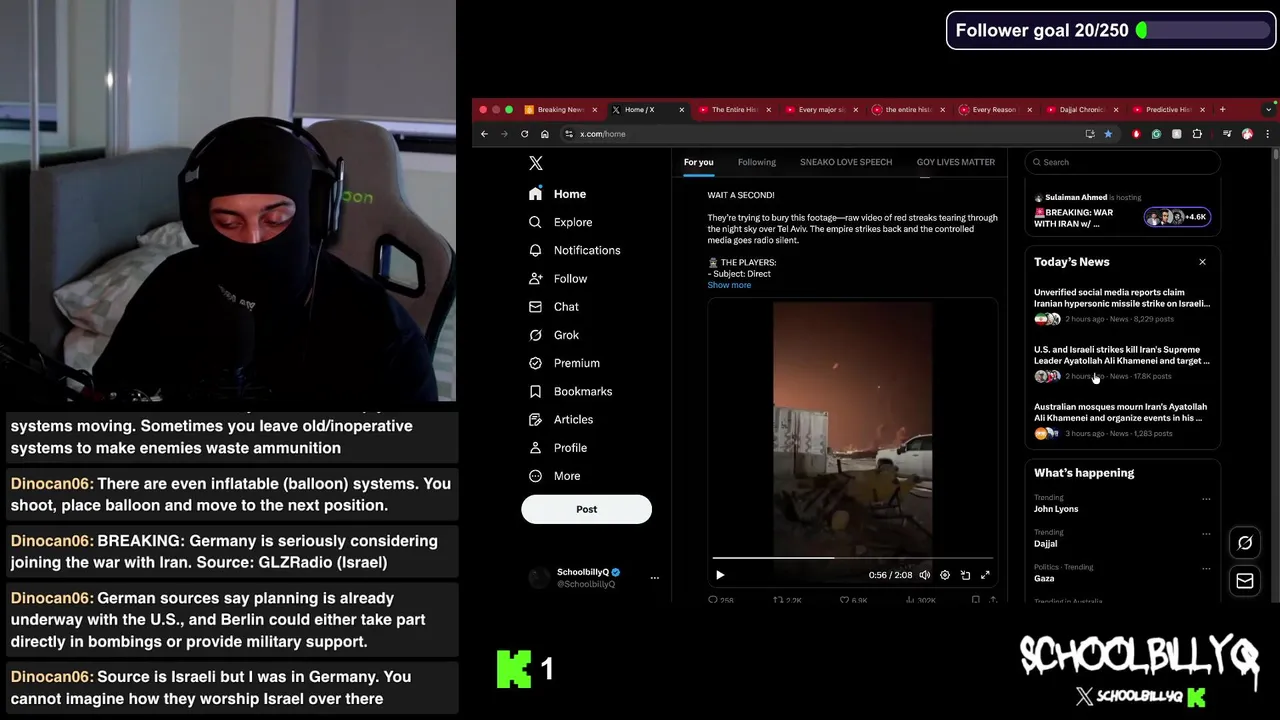This screenshot has width=1280, height=720.
Task: Click bookmark star in address bar
Action: (1108, 134)
